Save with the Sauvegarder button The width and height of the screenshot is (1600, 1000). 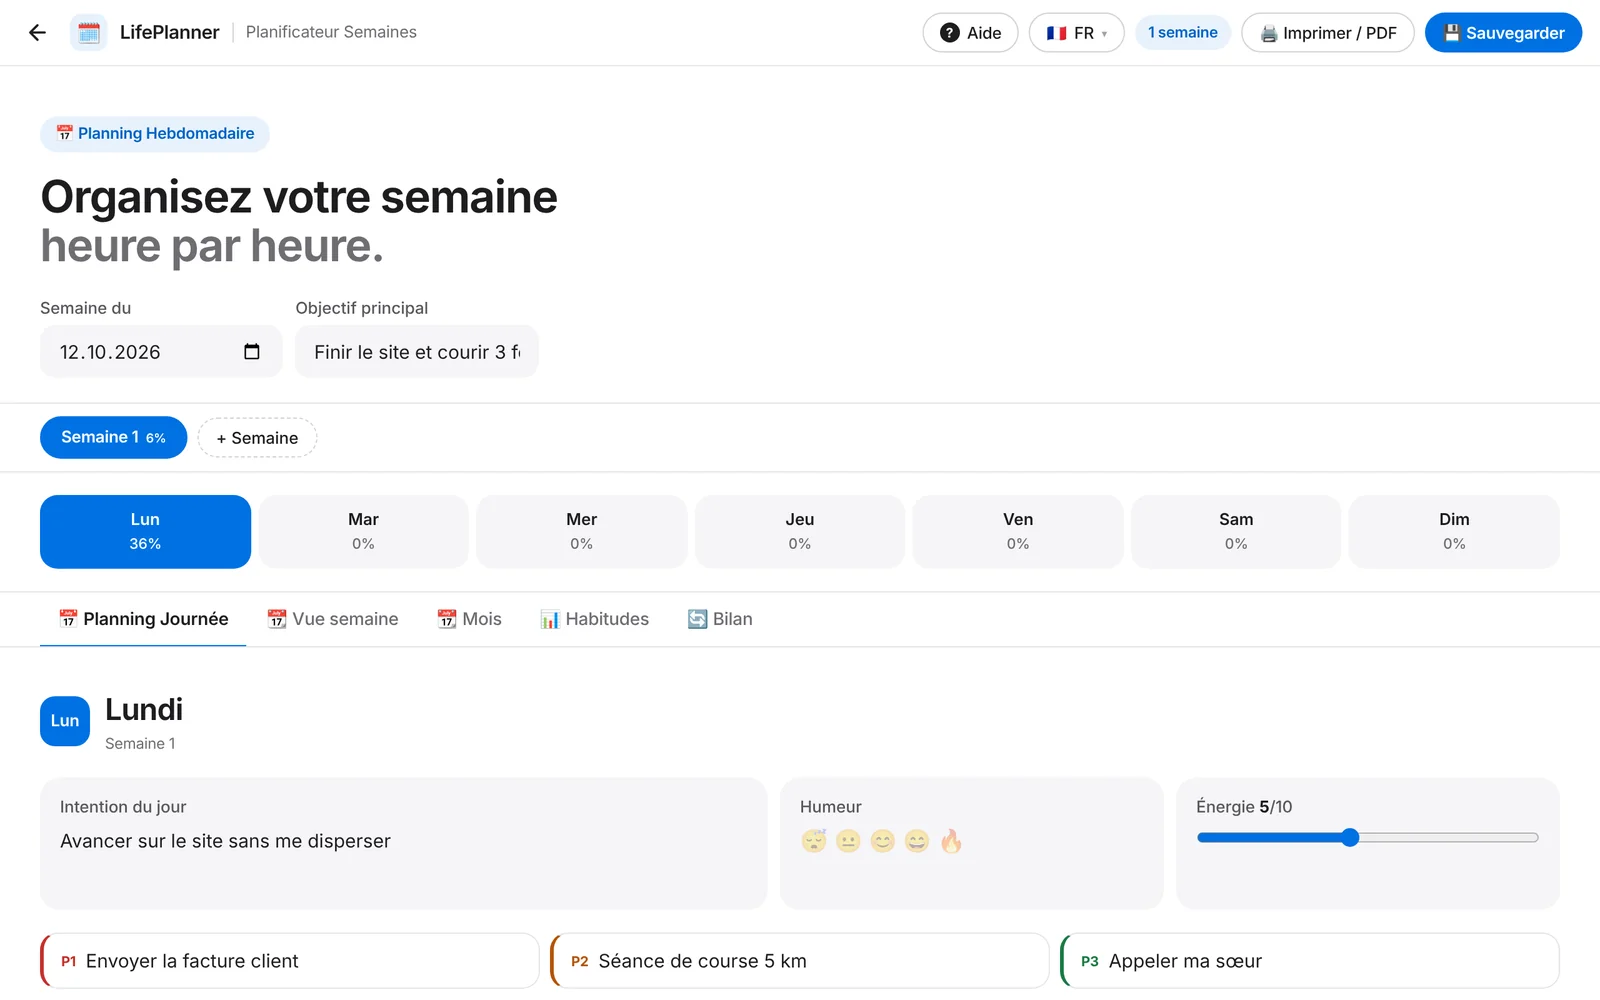pos(1503,33)
